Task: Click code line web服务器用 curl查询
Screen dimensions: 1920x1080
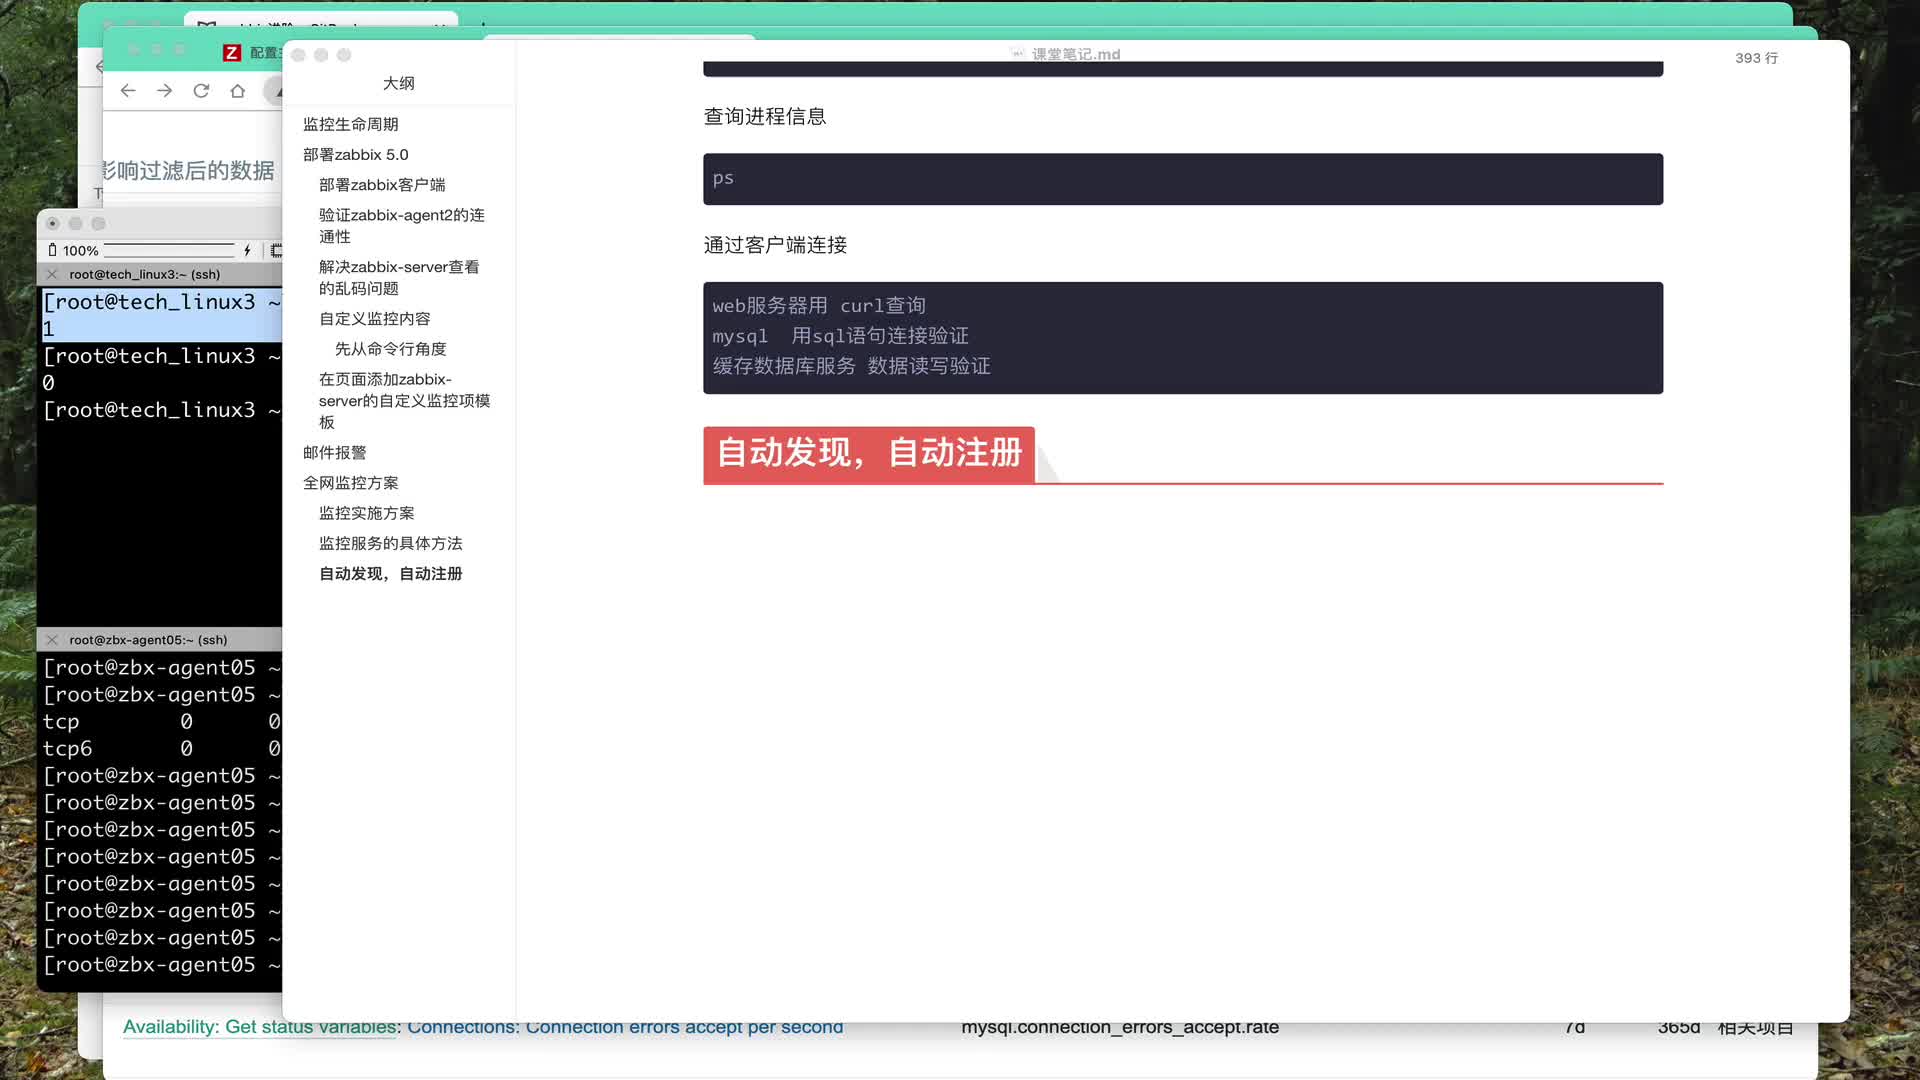Action: 819,306
